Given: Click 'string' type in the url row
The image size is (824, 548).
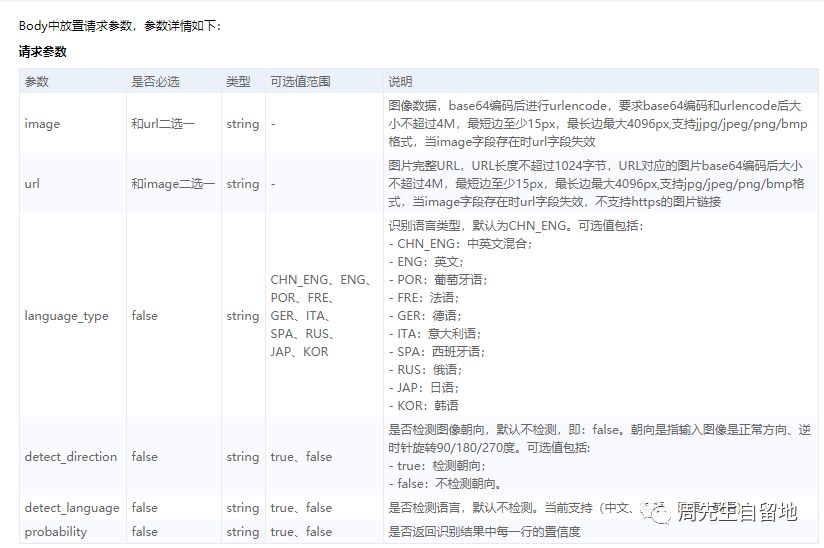Looking at the screenshot, I should (243, 184).
